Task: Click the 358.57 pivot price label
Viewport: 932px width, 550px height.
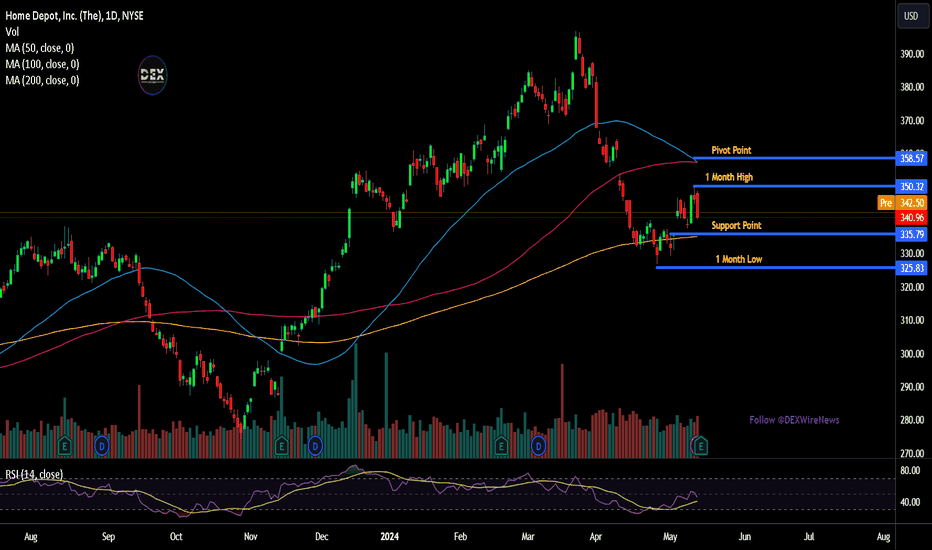Action: (912, 158)
